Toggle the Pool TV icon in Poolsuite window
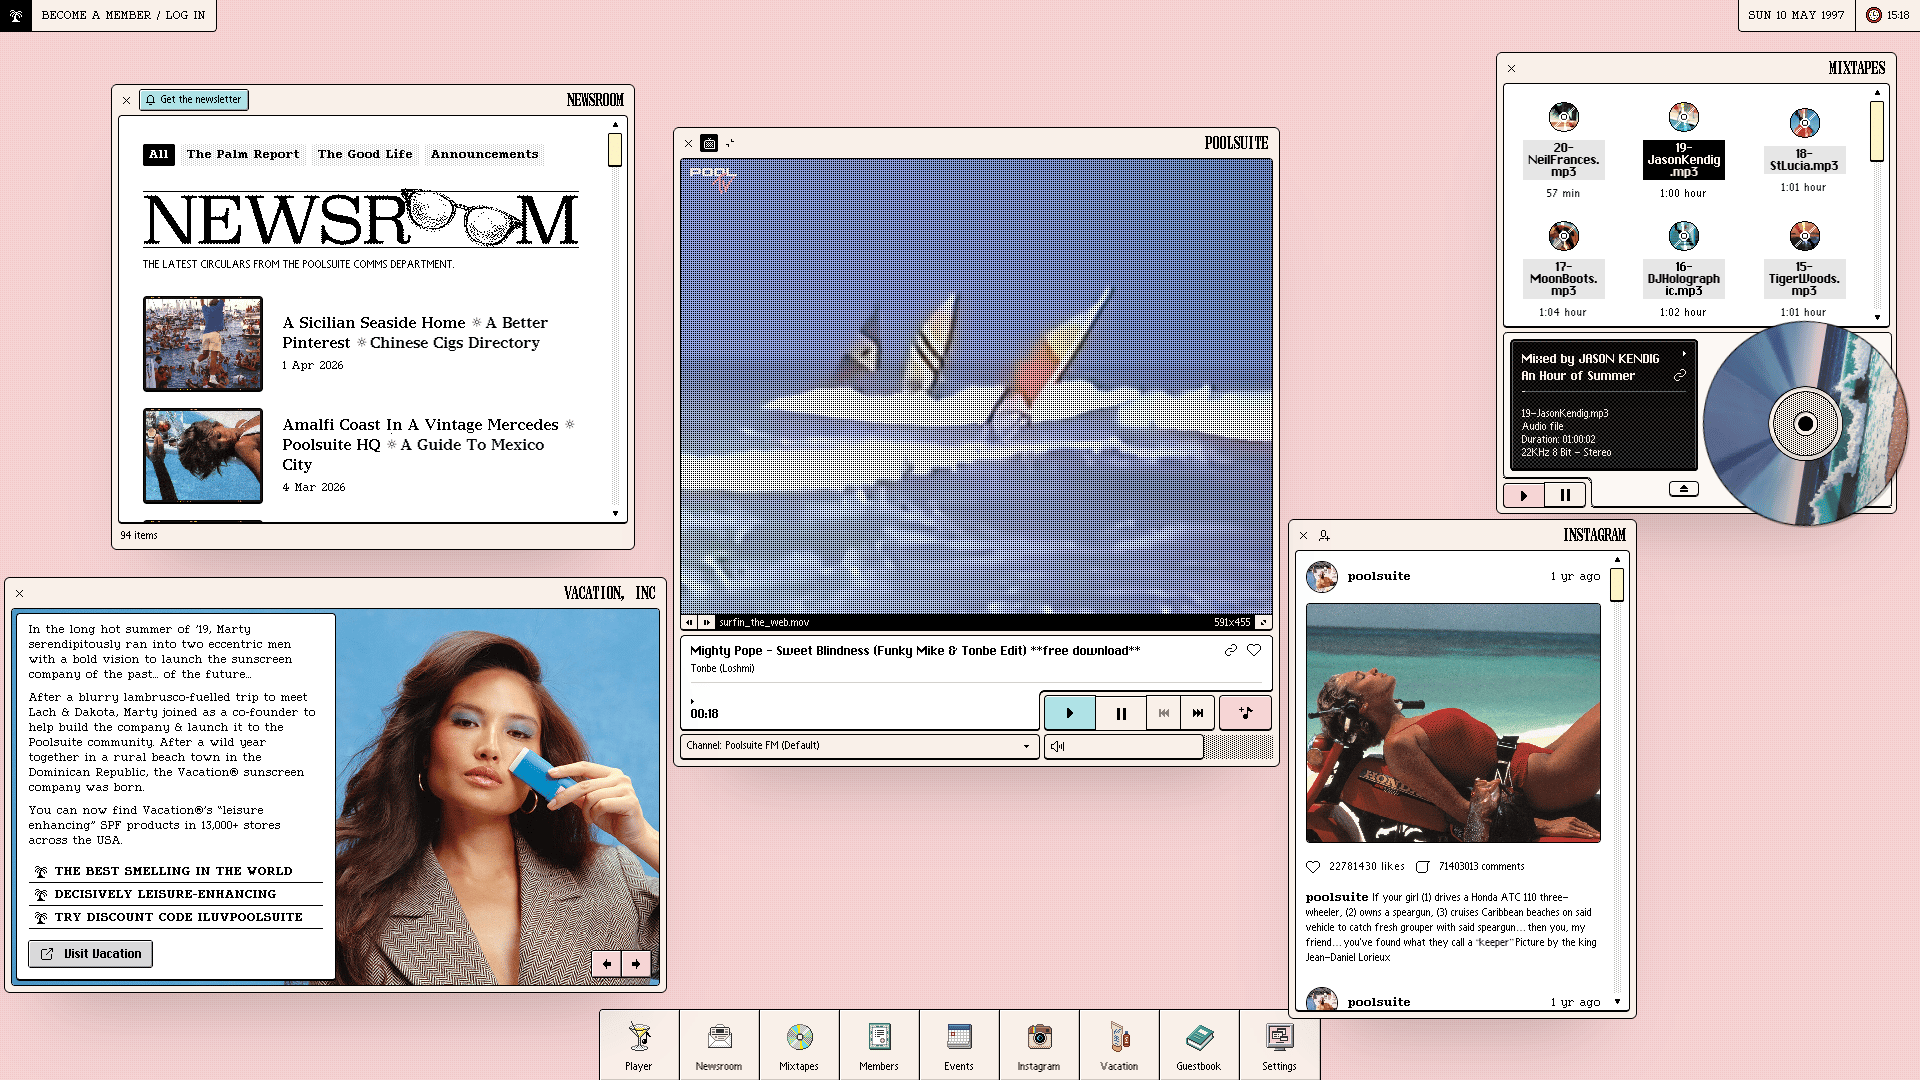Viewport: 1920px width, 1080px height. point(709,143)
